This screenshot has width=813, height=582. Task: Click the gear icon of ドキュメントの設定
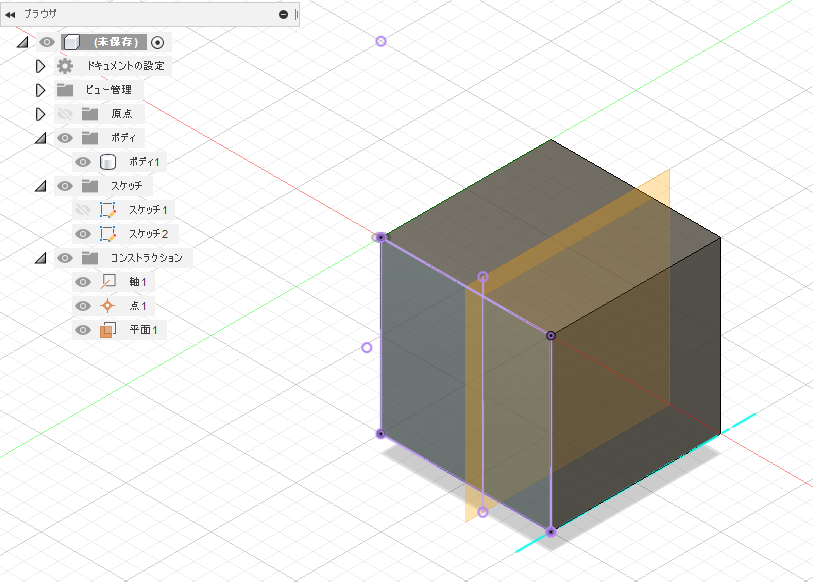65,66
